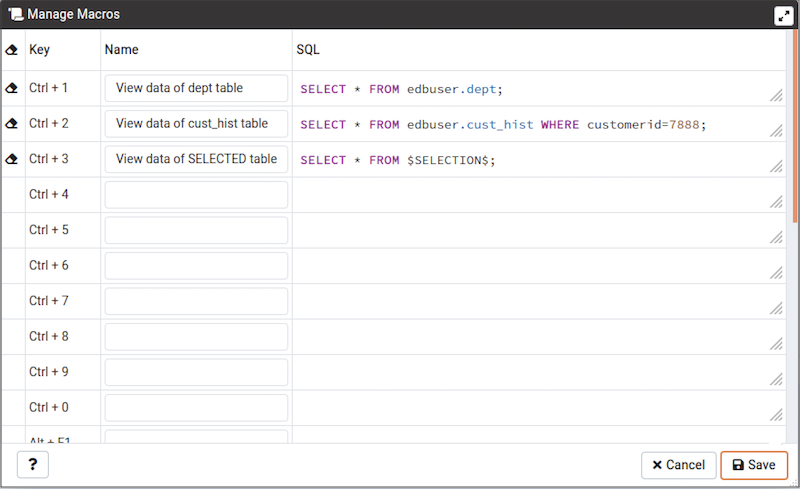Click resize handle of Ctrl + 4 SQL box
This screenshot has height=489, width=800.
[x=776, y=202]
